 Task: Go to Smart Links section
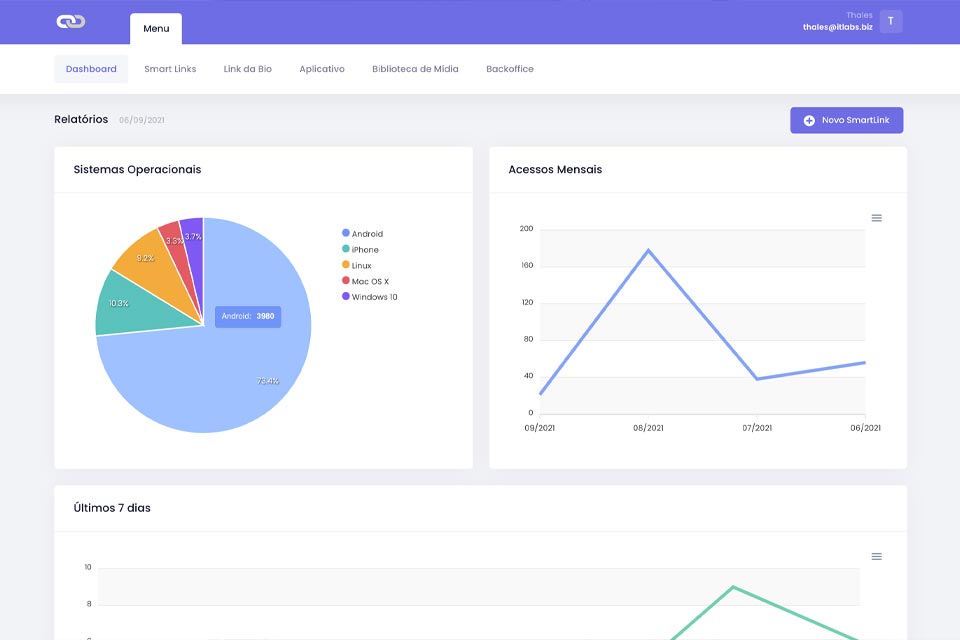coord(170,69)
